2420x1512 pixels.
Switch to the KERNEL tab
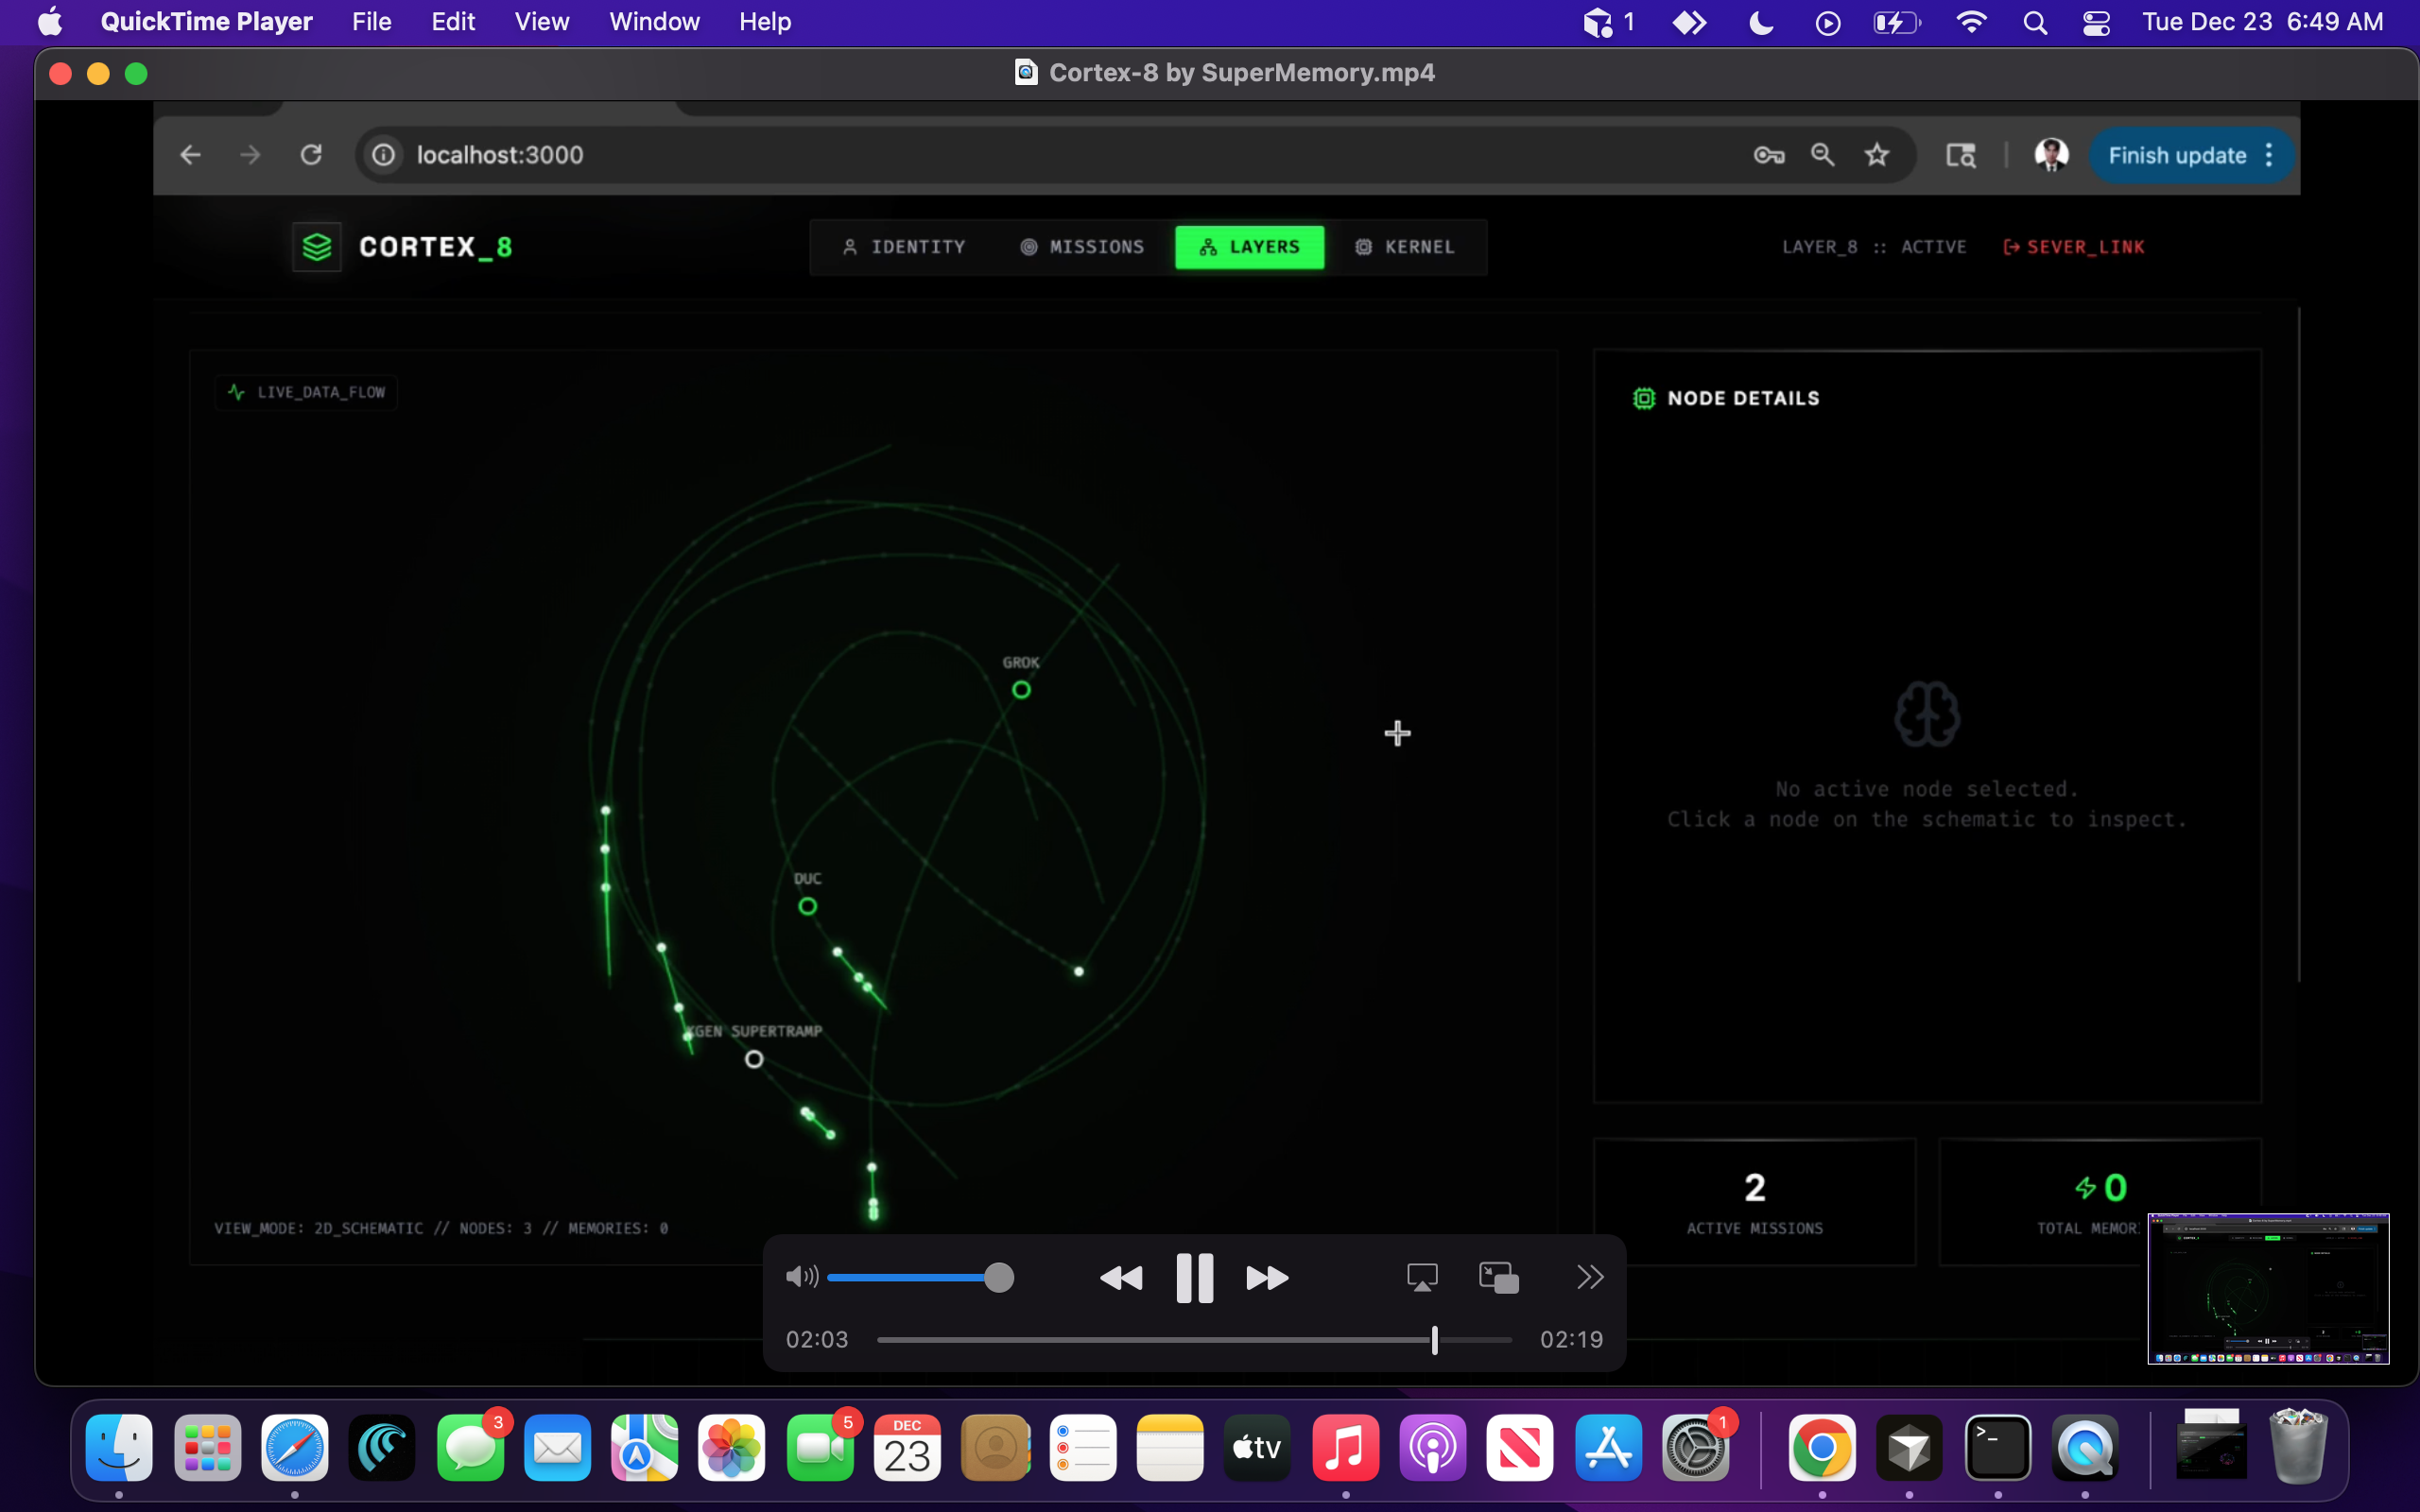point(1405,247)
